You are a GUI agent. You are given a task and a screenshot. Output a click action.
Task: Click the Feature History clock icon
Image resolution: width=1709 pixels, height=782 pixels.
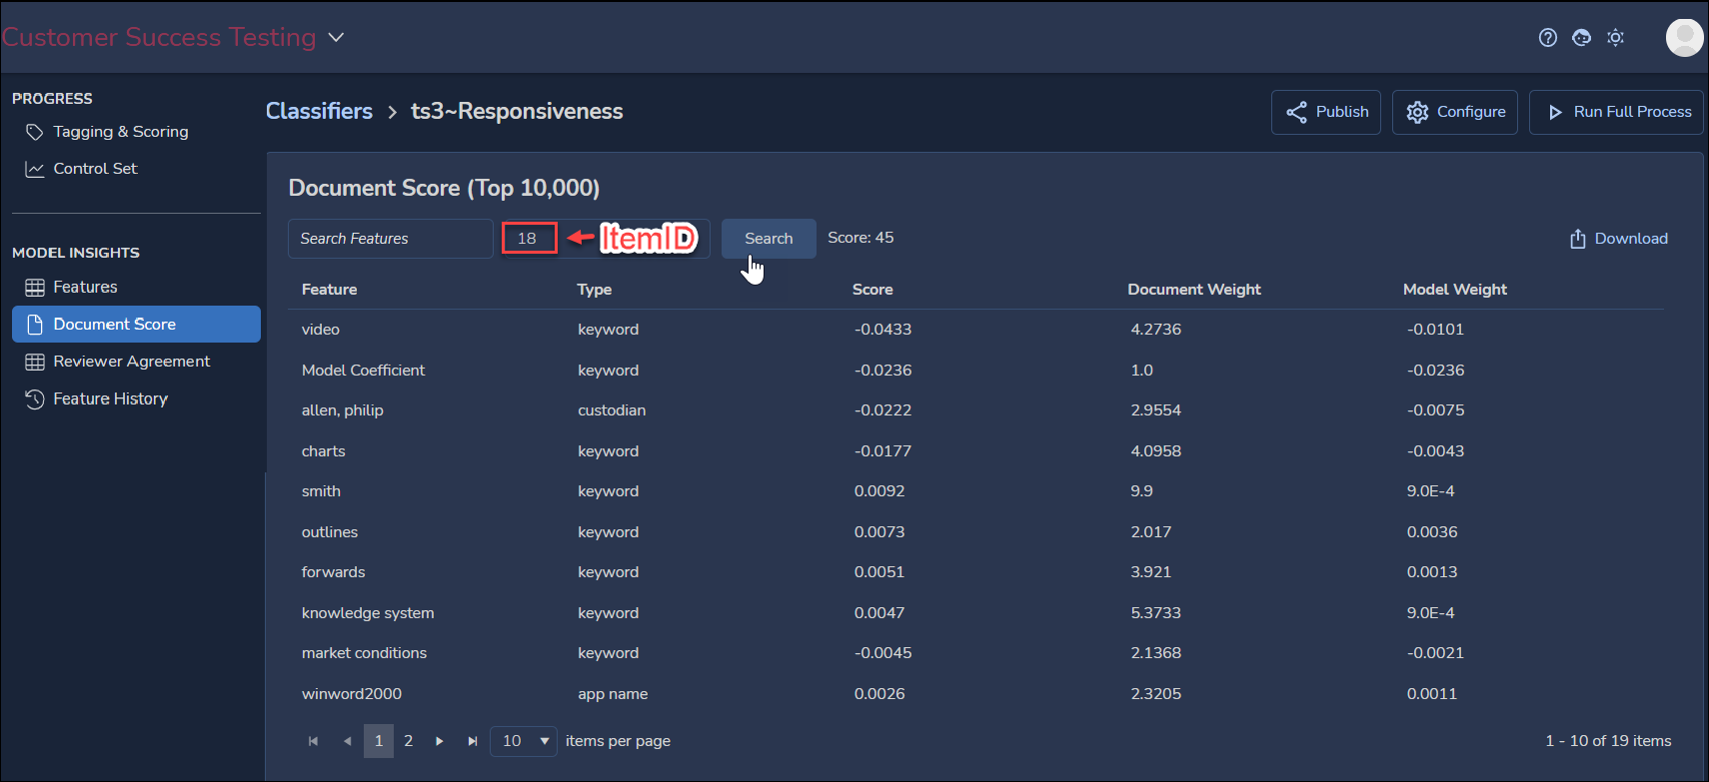pos(35,399)
